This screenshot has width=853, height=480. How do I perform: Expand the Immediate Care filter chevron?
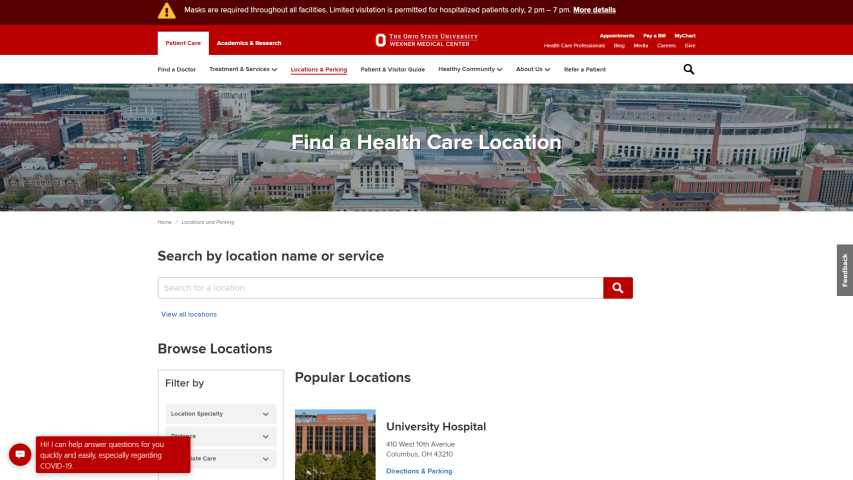pos(265,459)
